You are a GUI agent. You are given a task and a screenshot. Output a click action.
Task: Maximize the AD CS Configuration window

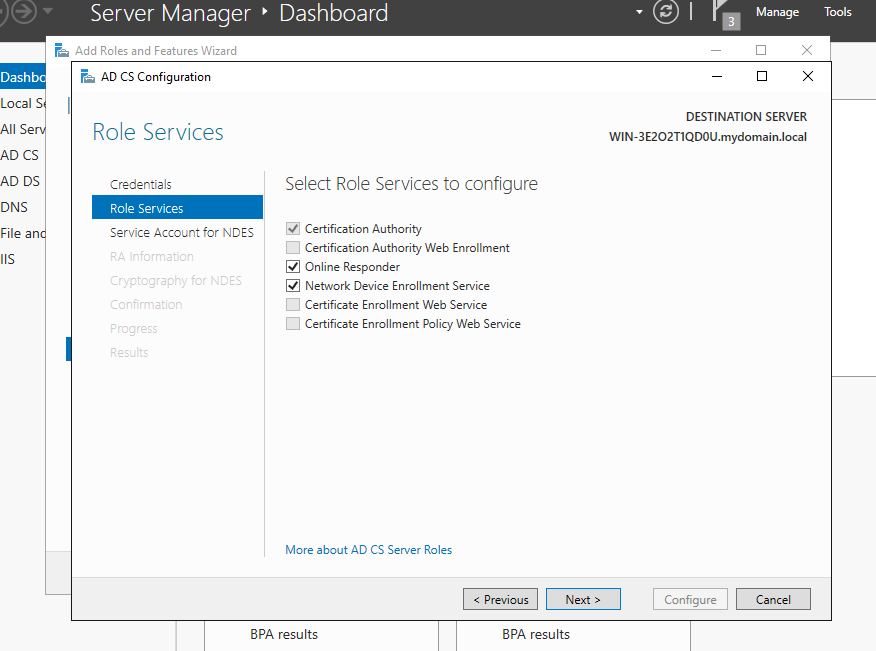click(x=761, y=77)
